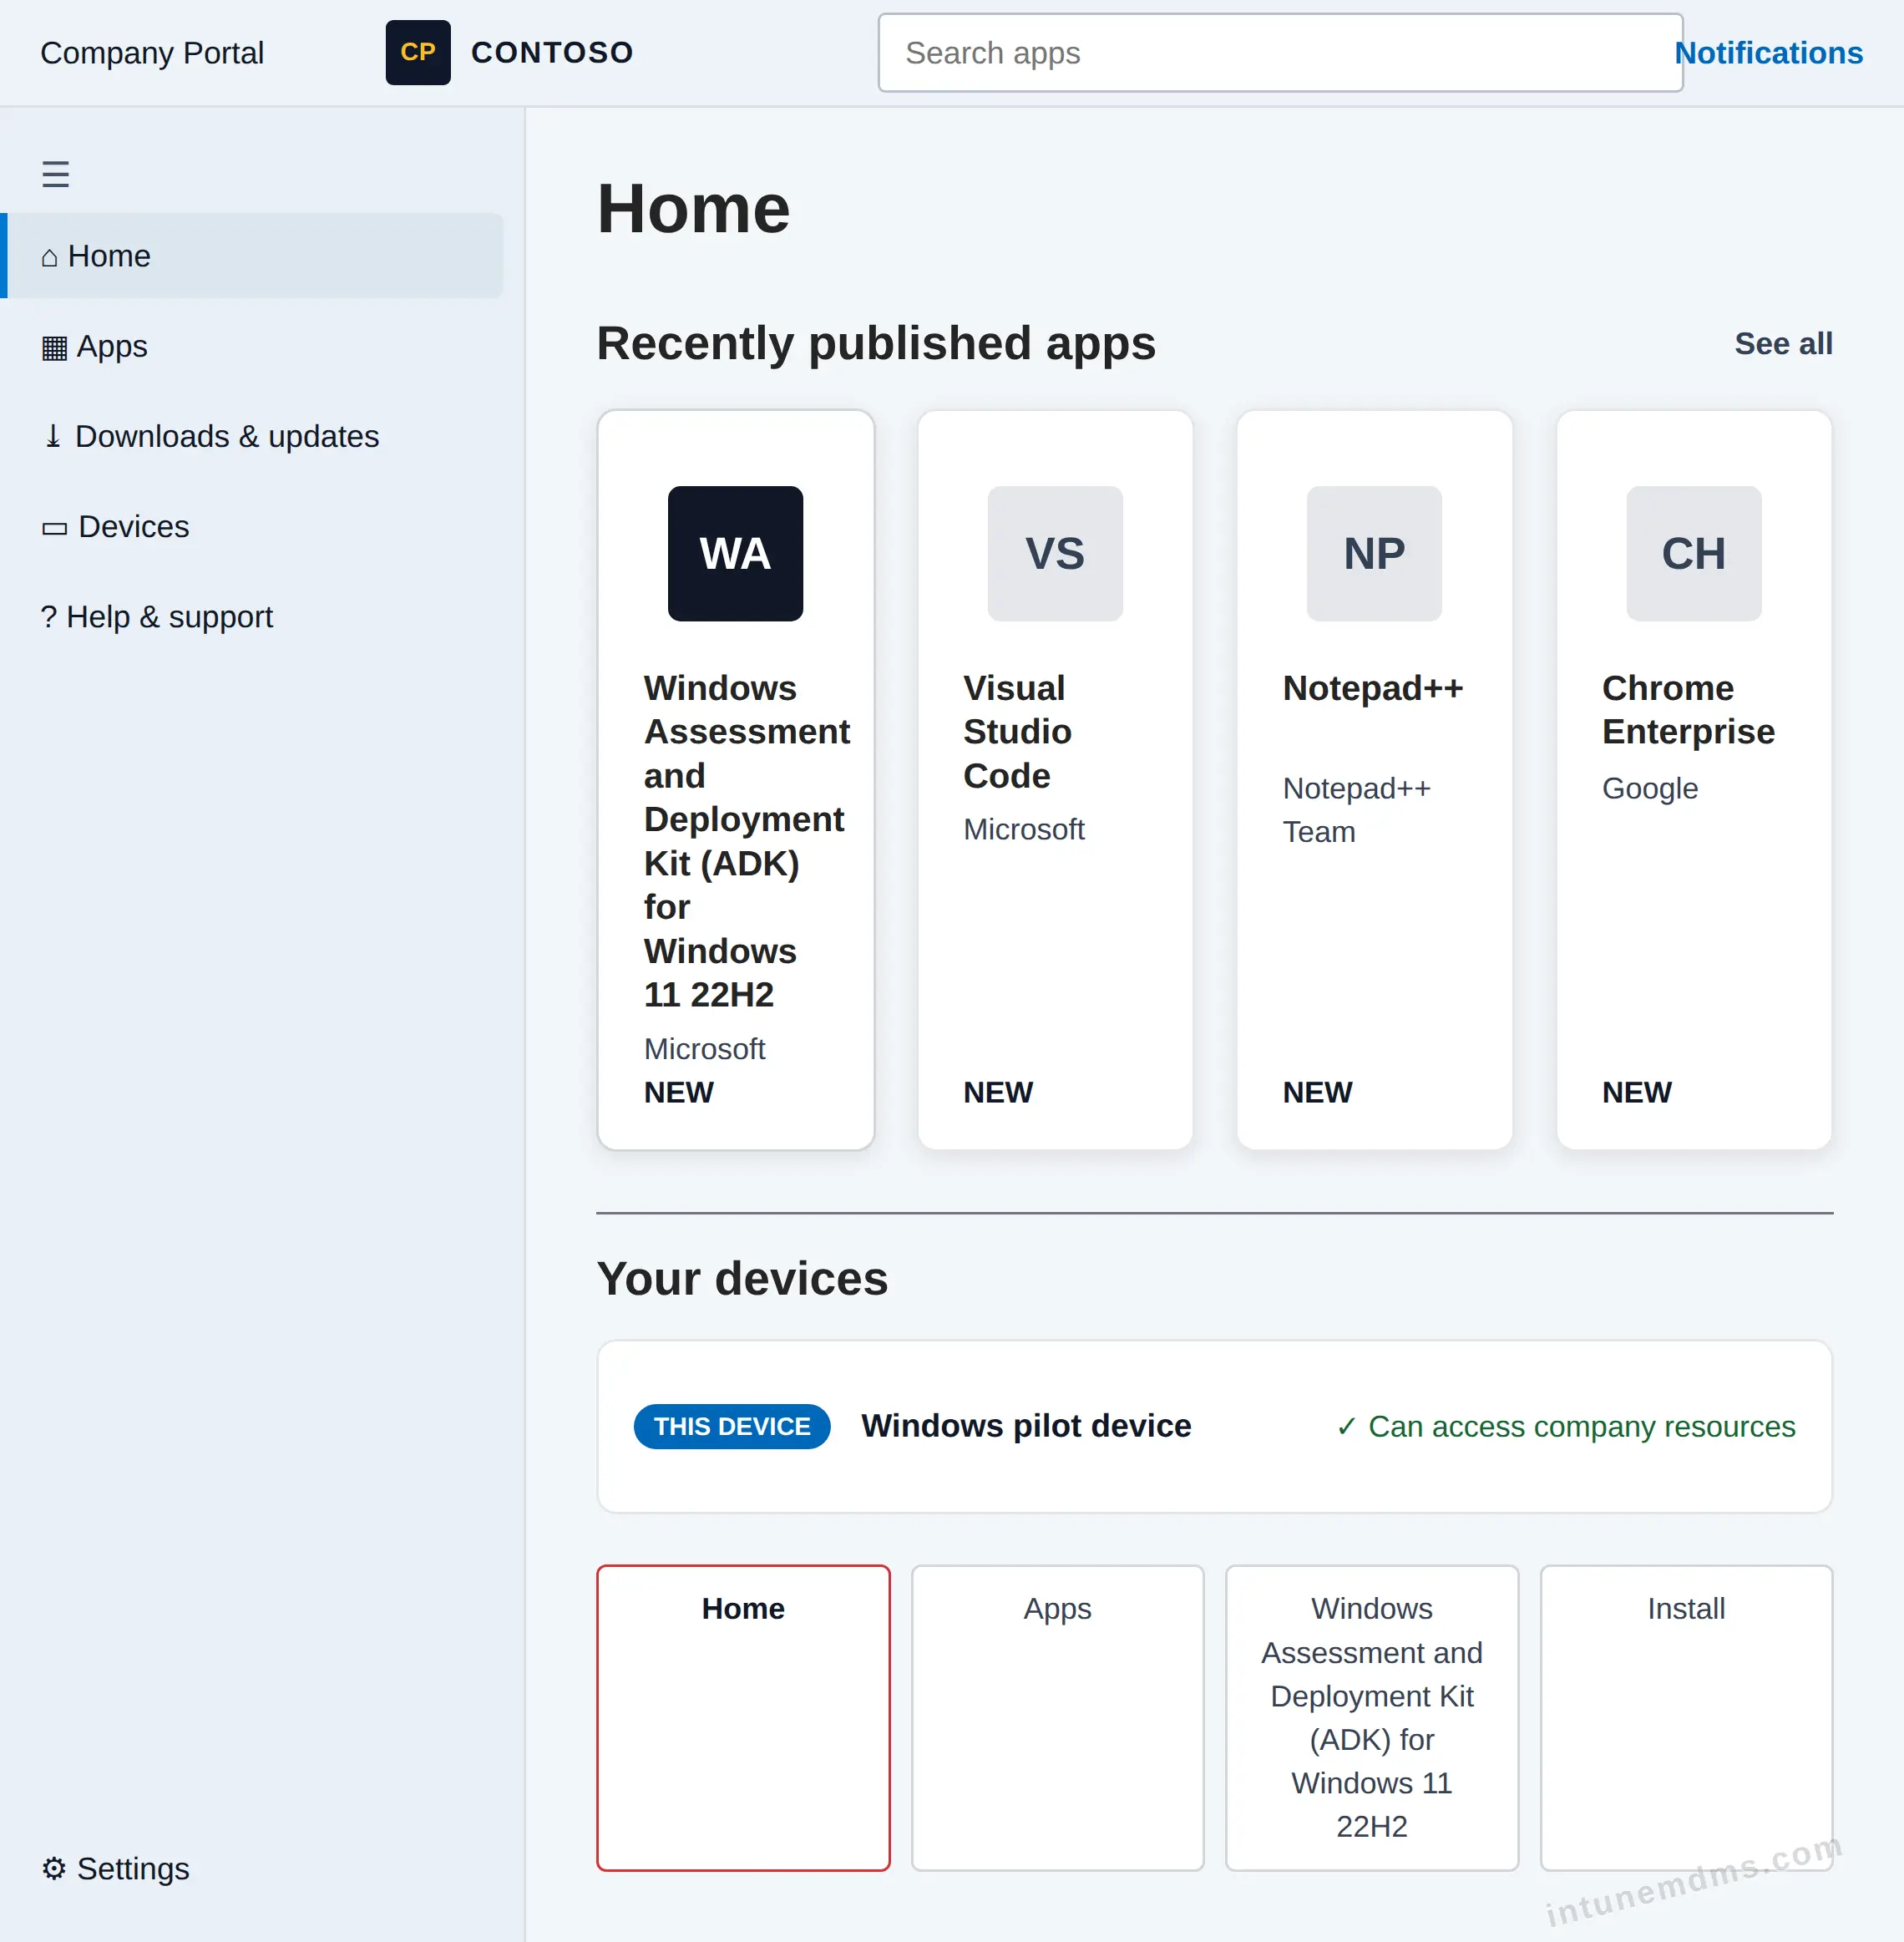Open the Visual Studio Code app title
Viewport: 1904px width, 1942px height.
1017,731
